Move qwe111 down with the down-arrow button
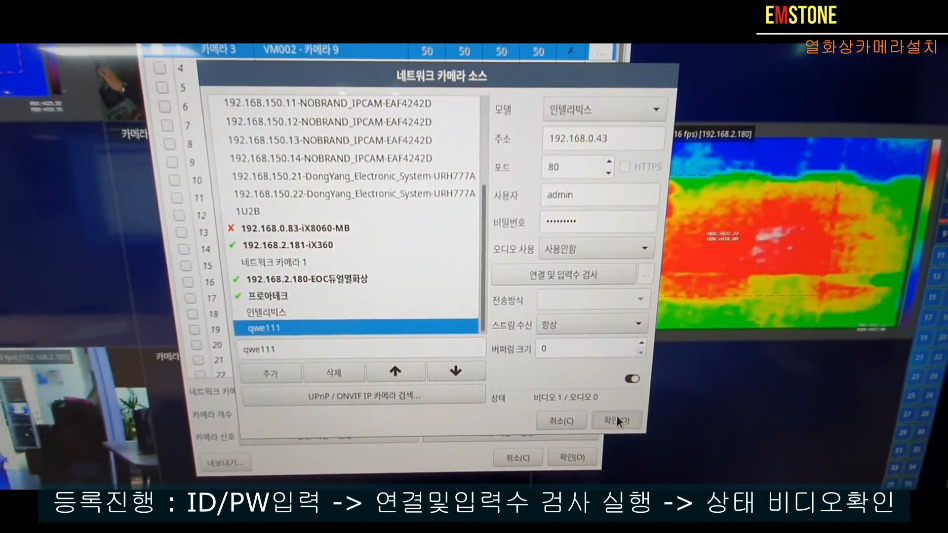The width and height of the screenshot is (948, 533). click(456, 370)
